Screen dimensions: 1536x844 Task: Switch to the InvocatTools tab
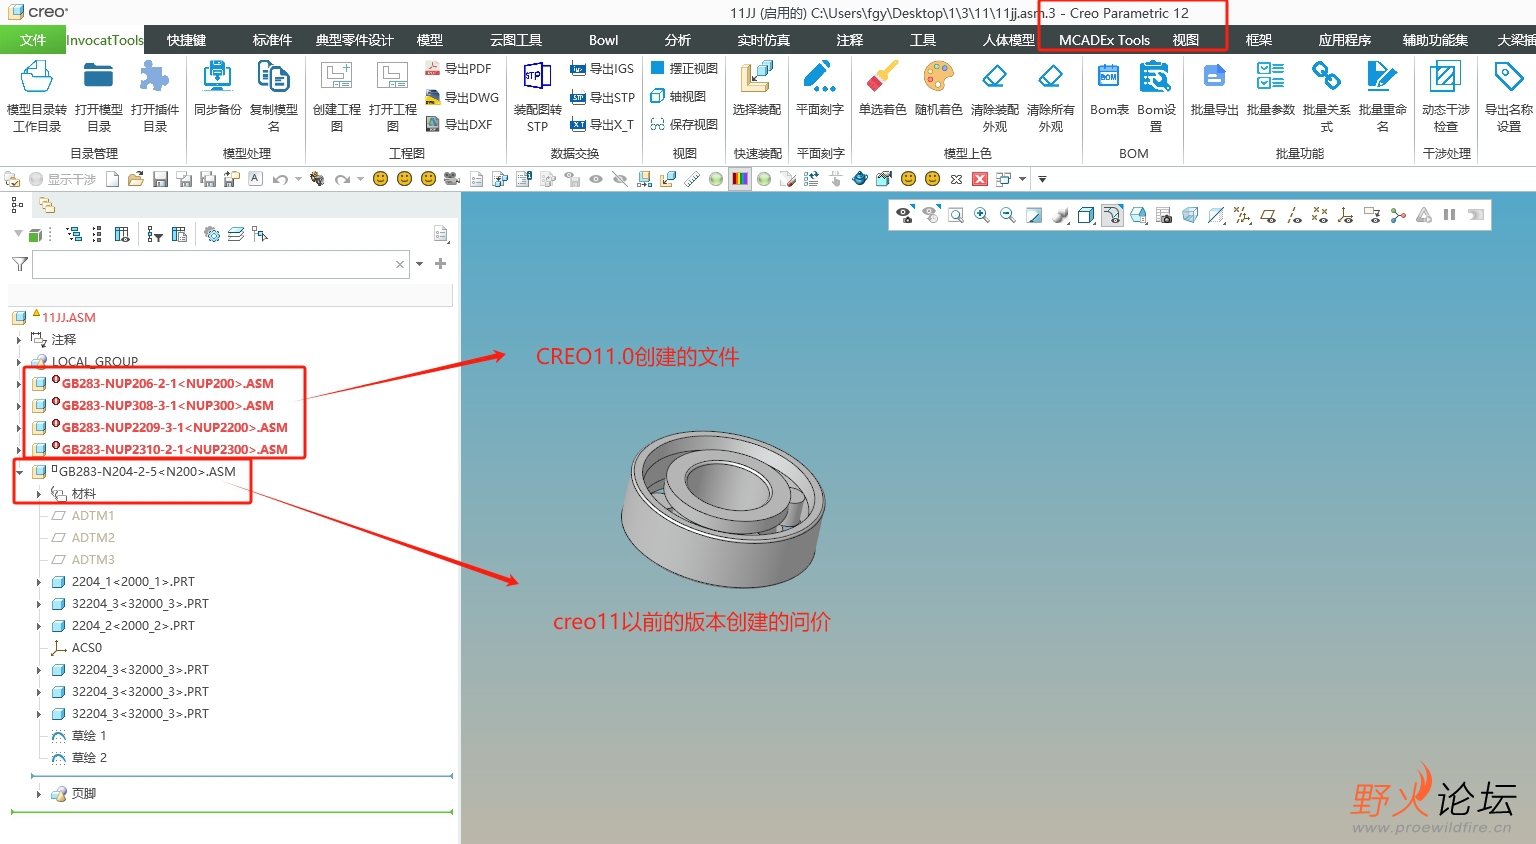[x=105, y=40]
